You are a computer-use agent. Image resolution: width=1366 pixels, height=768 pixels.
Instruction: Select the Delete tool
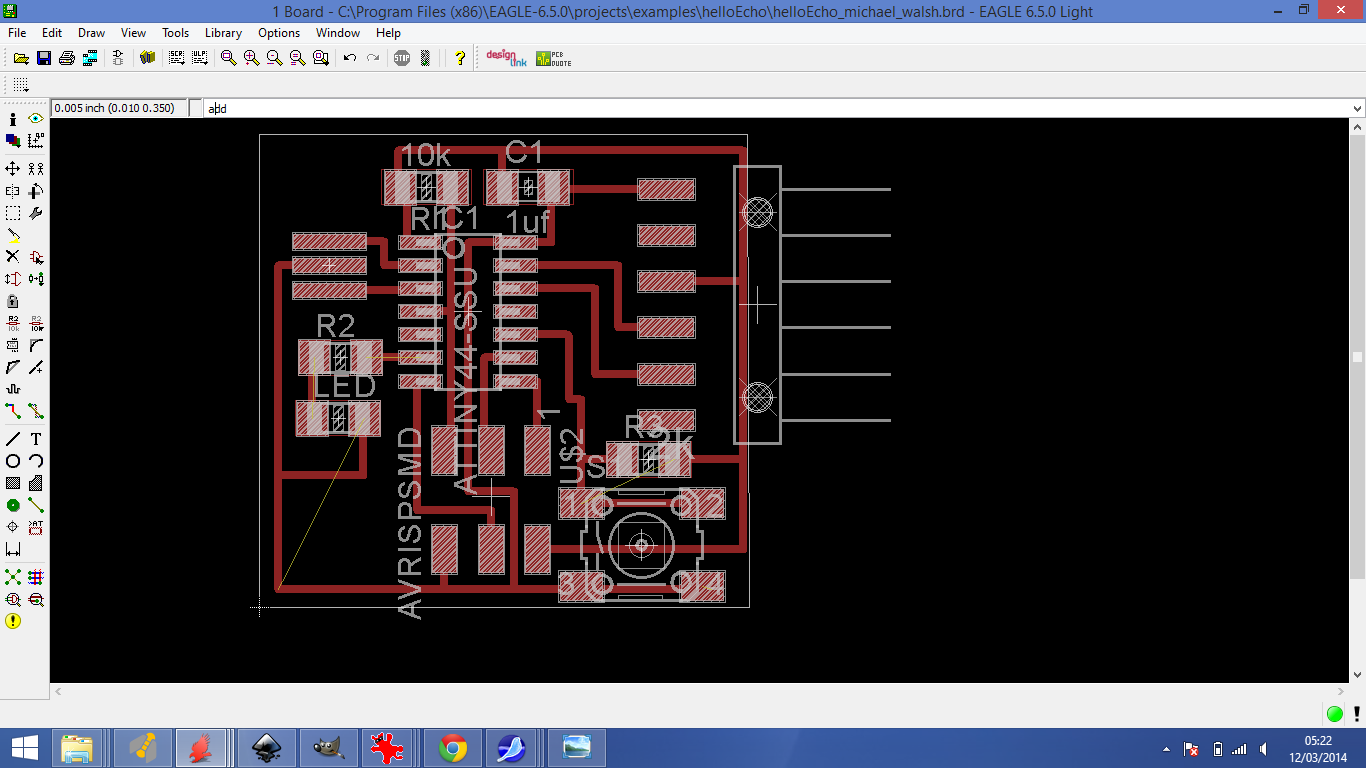13,257
